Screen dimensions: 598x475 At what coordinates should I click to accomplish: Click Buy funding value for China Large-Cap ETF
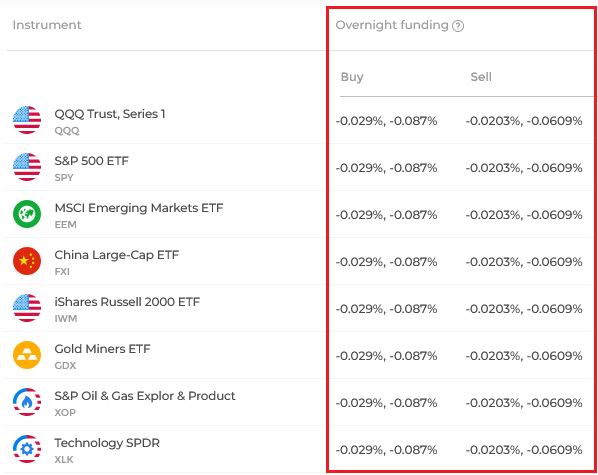coord(386,262)
